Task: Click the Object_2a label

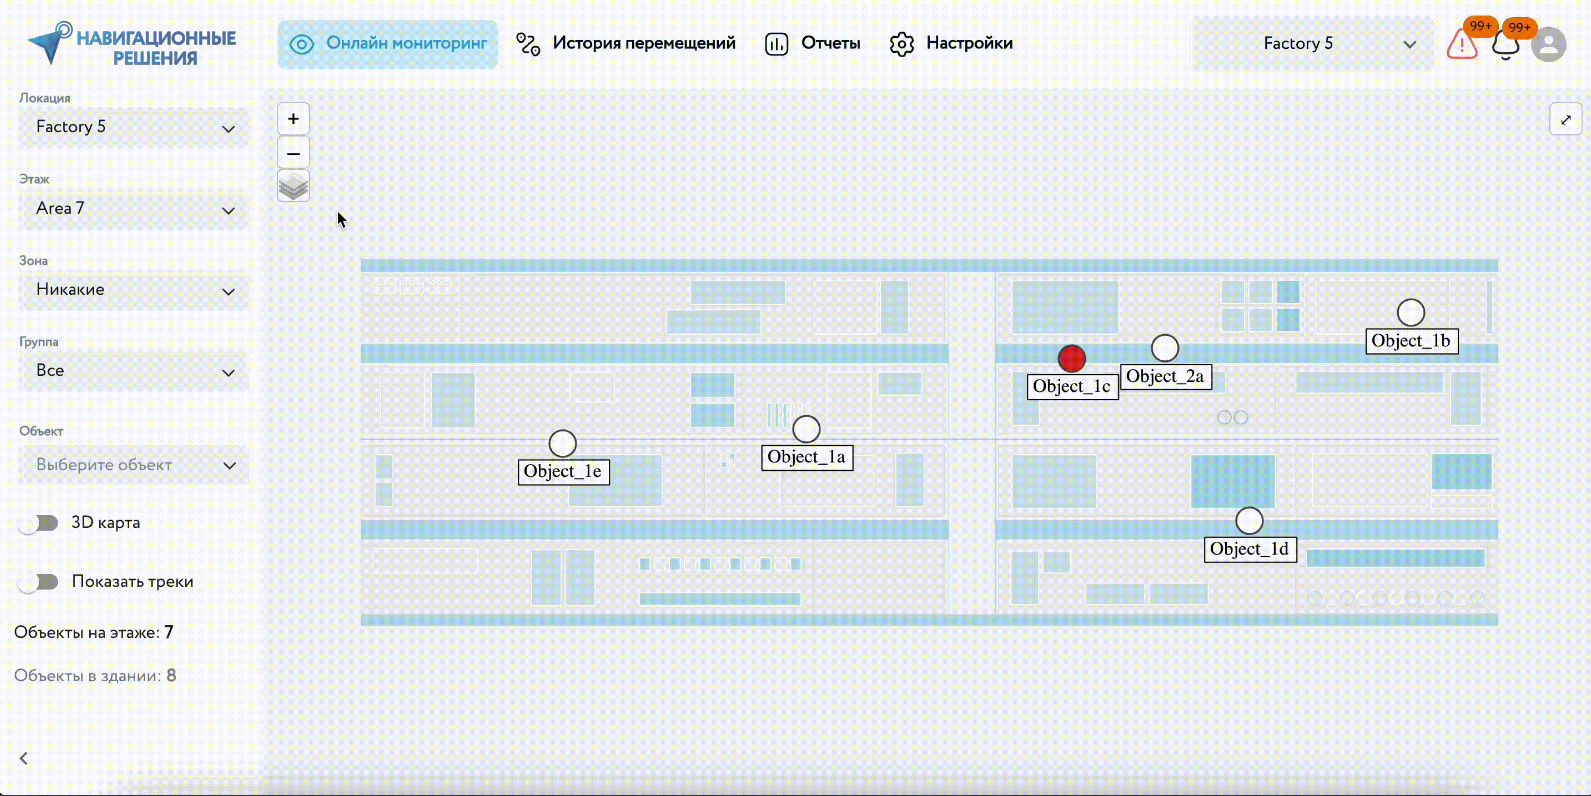Action: tap(1165, 377)
